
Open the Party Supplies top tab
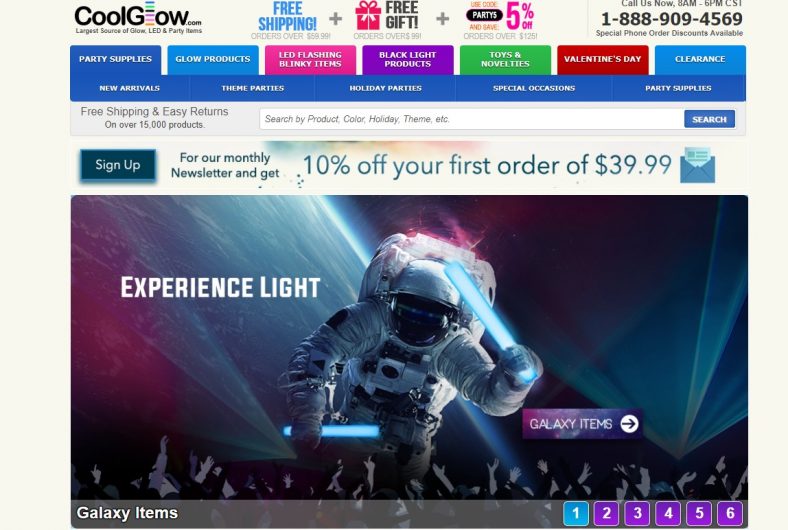[116, 59]
